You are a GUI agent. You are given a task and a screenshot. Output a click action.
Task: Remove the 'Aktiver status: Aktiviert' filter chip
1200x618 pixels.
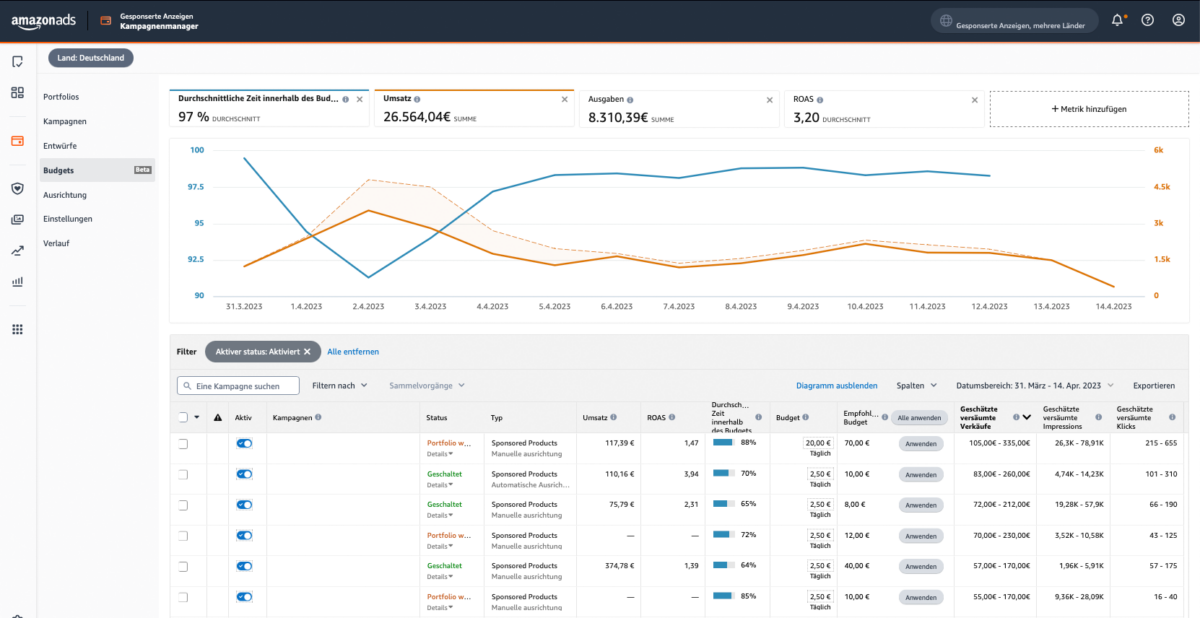(x=307, y=352)
